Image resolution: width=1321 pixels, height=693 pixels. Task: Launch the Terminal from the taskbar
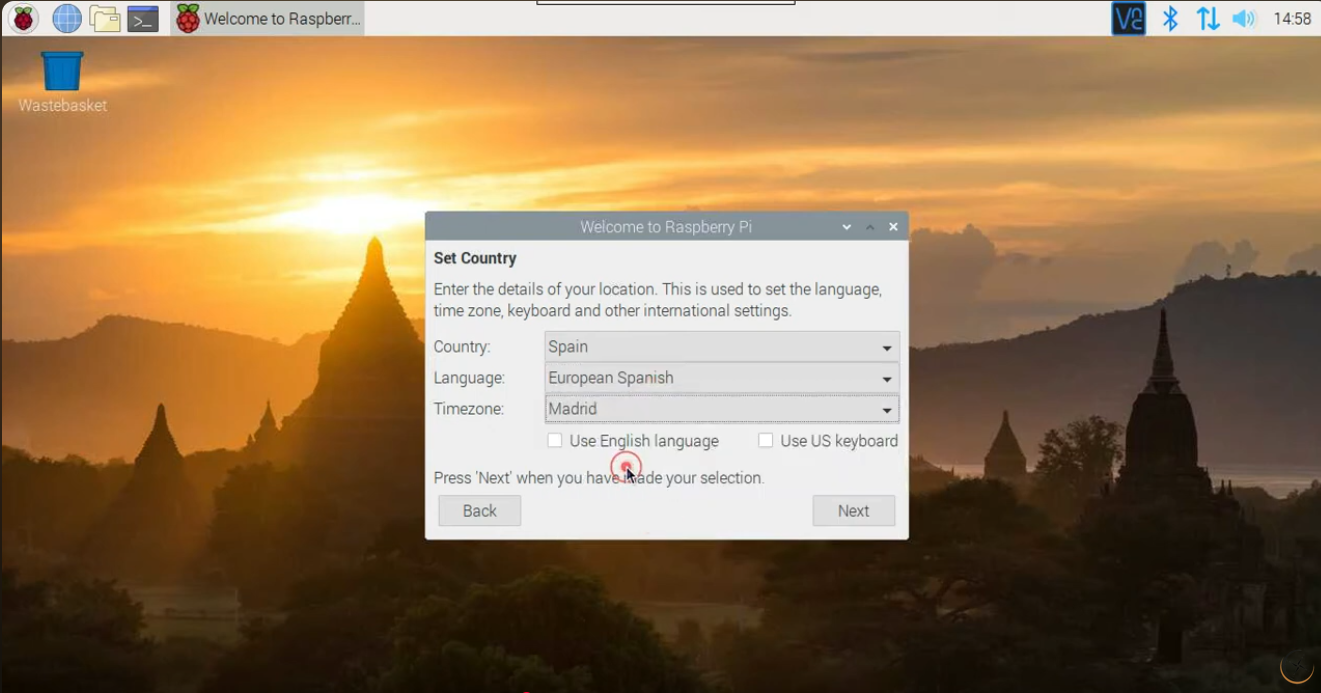click(x=143, y=18)
